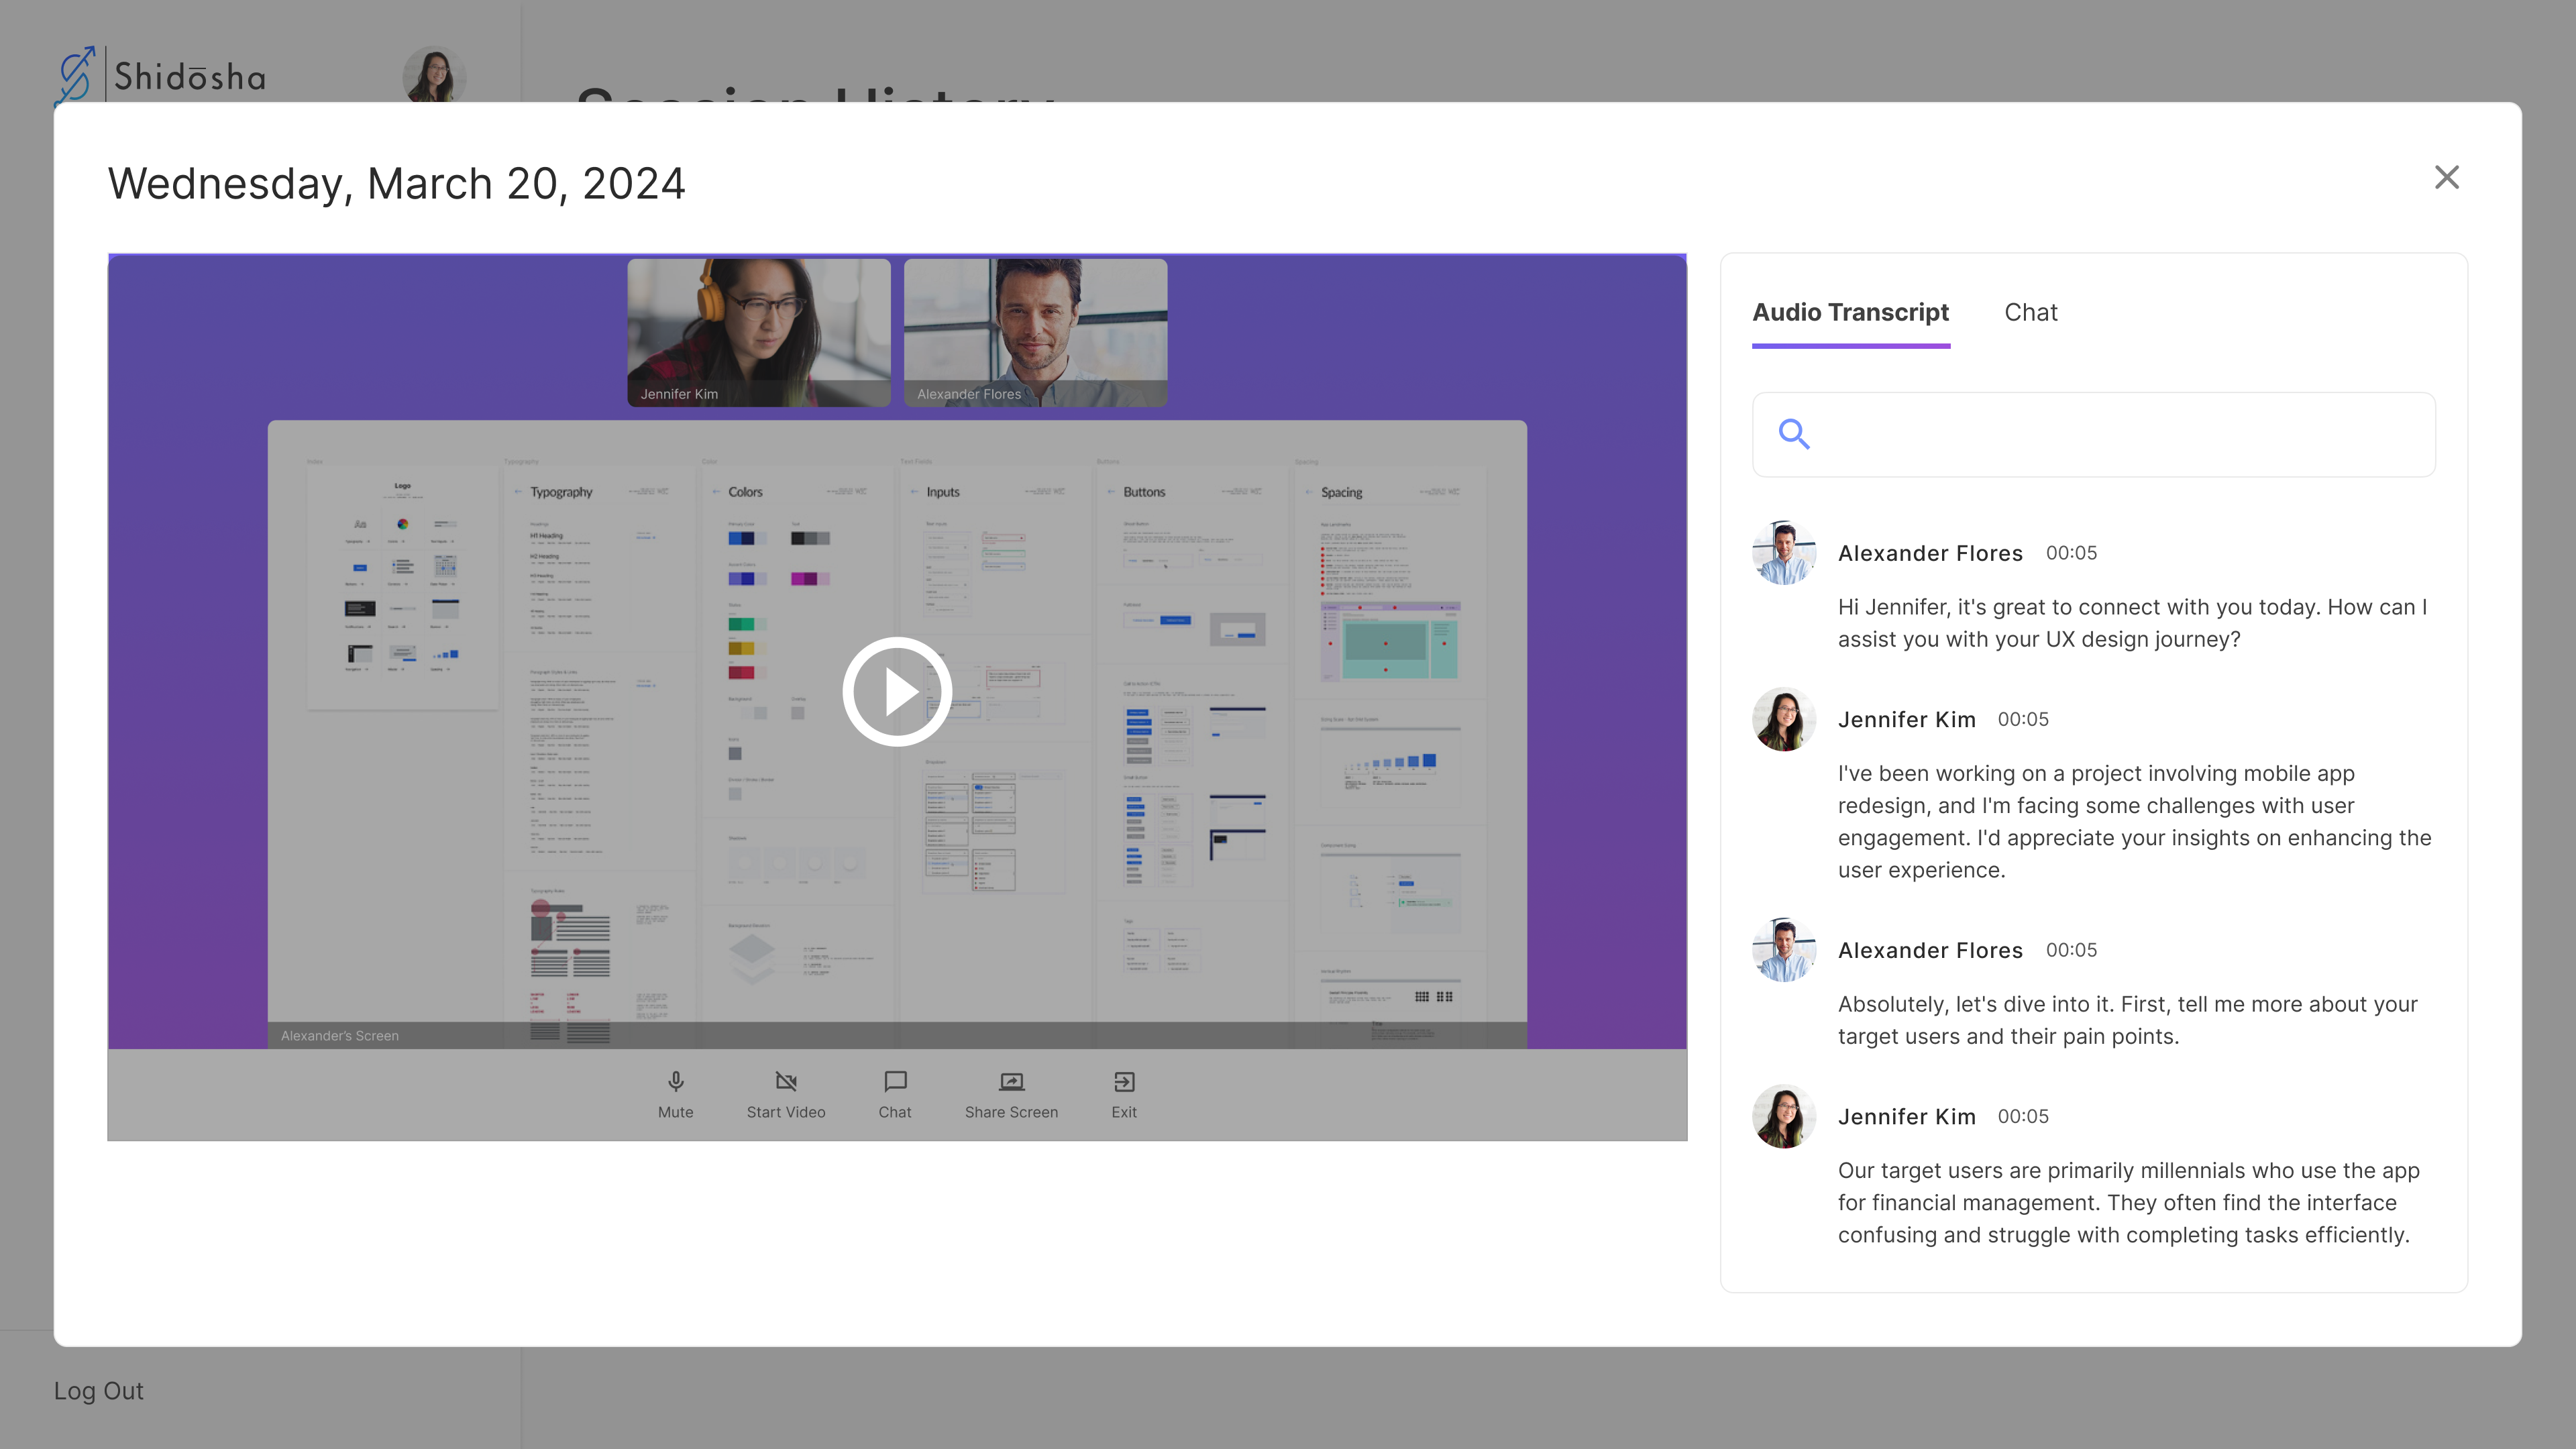Click the transcript search magnifier icon
Viewport: 2576px width, 1449px height.
pyautogui.click(x=1794, y=434)
